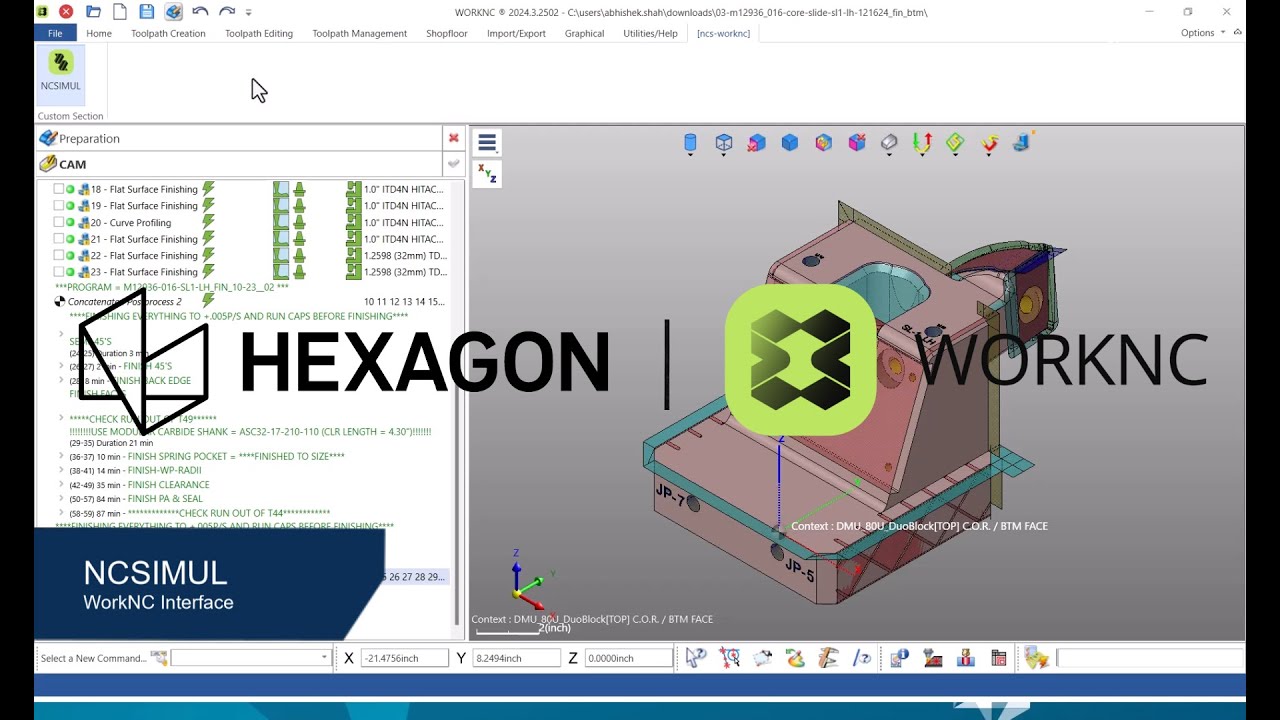Click the red and yellow arrow icon
The image size is (1280, 720).
tap(989, 144)
